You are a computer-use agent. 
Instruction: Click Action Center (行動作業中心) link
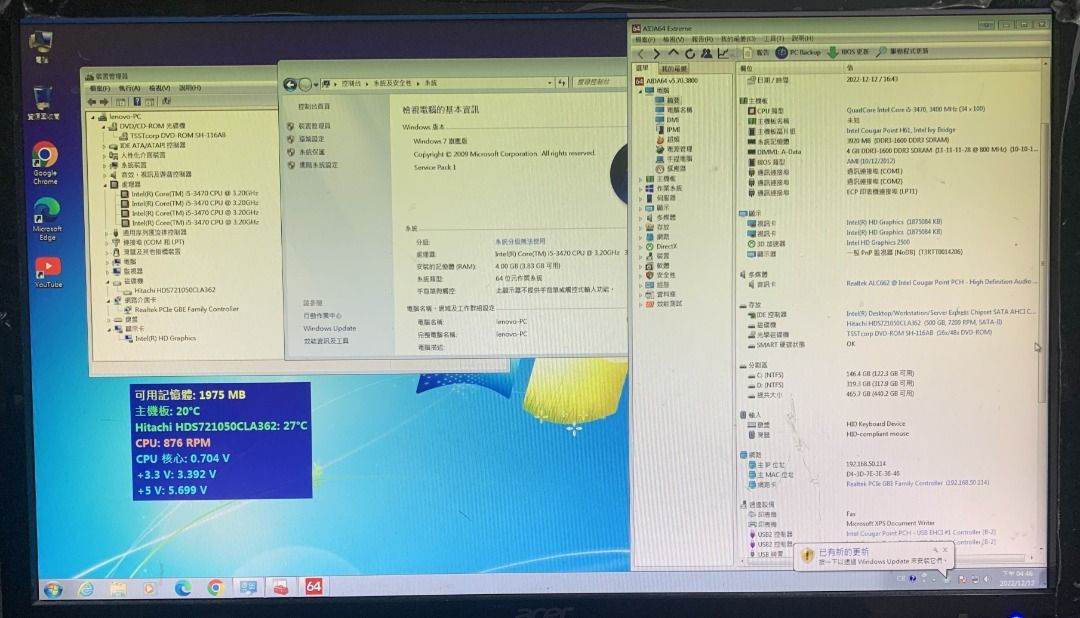(322, 316)
